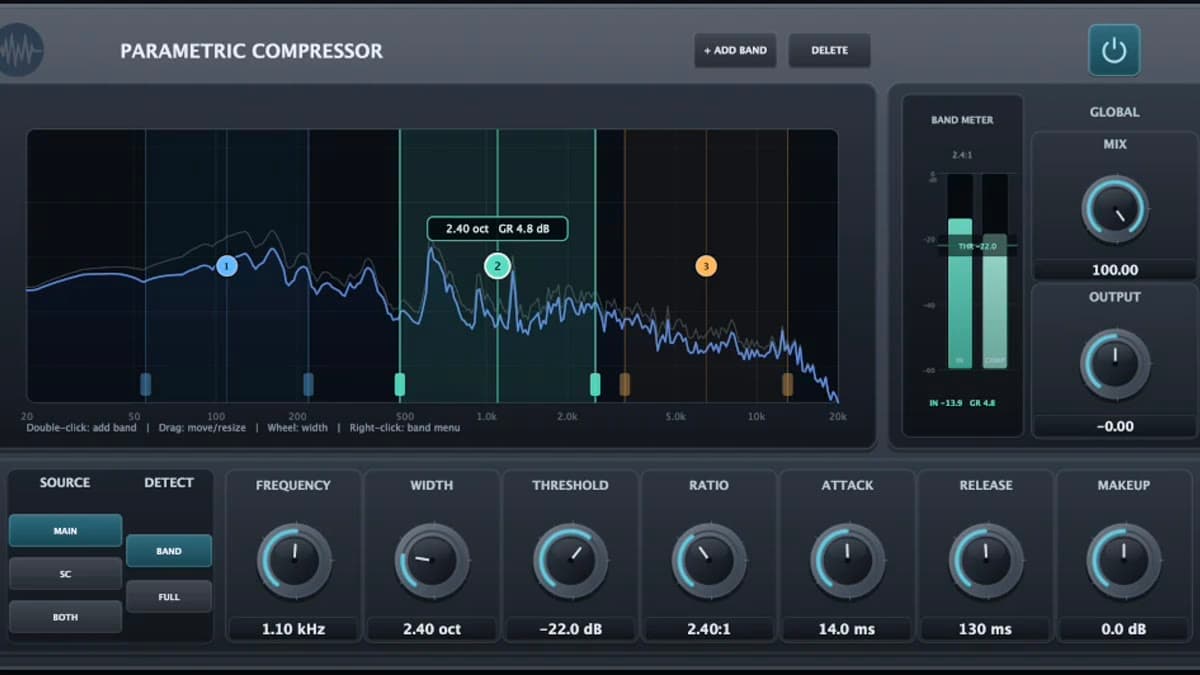Click the 'PARAMETRIC COMPRESSOR' title
This screenshot has width=1200, height=675.
pyautogui.click(x=251, y=51)
